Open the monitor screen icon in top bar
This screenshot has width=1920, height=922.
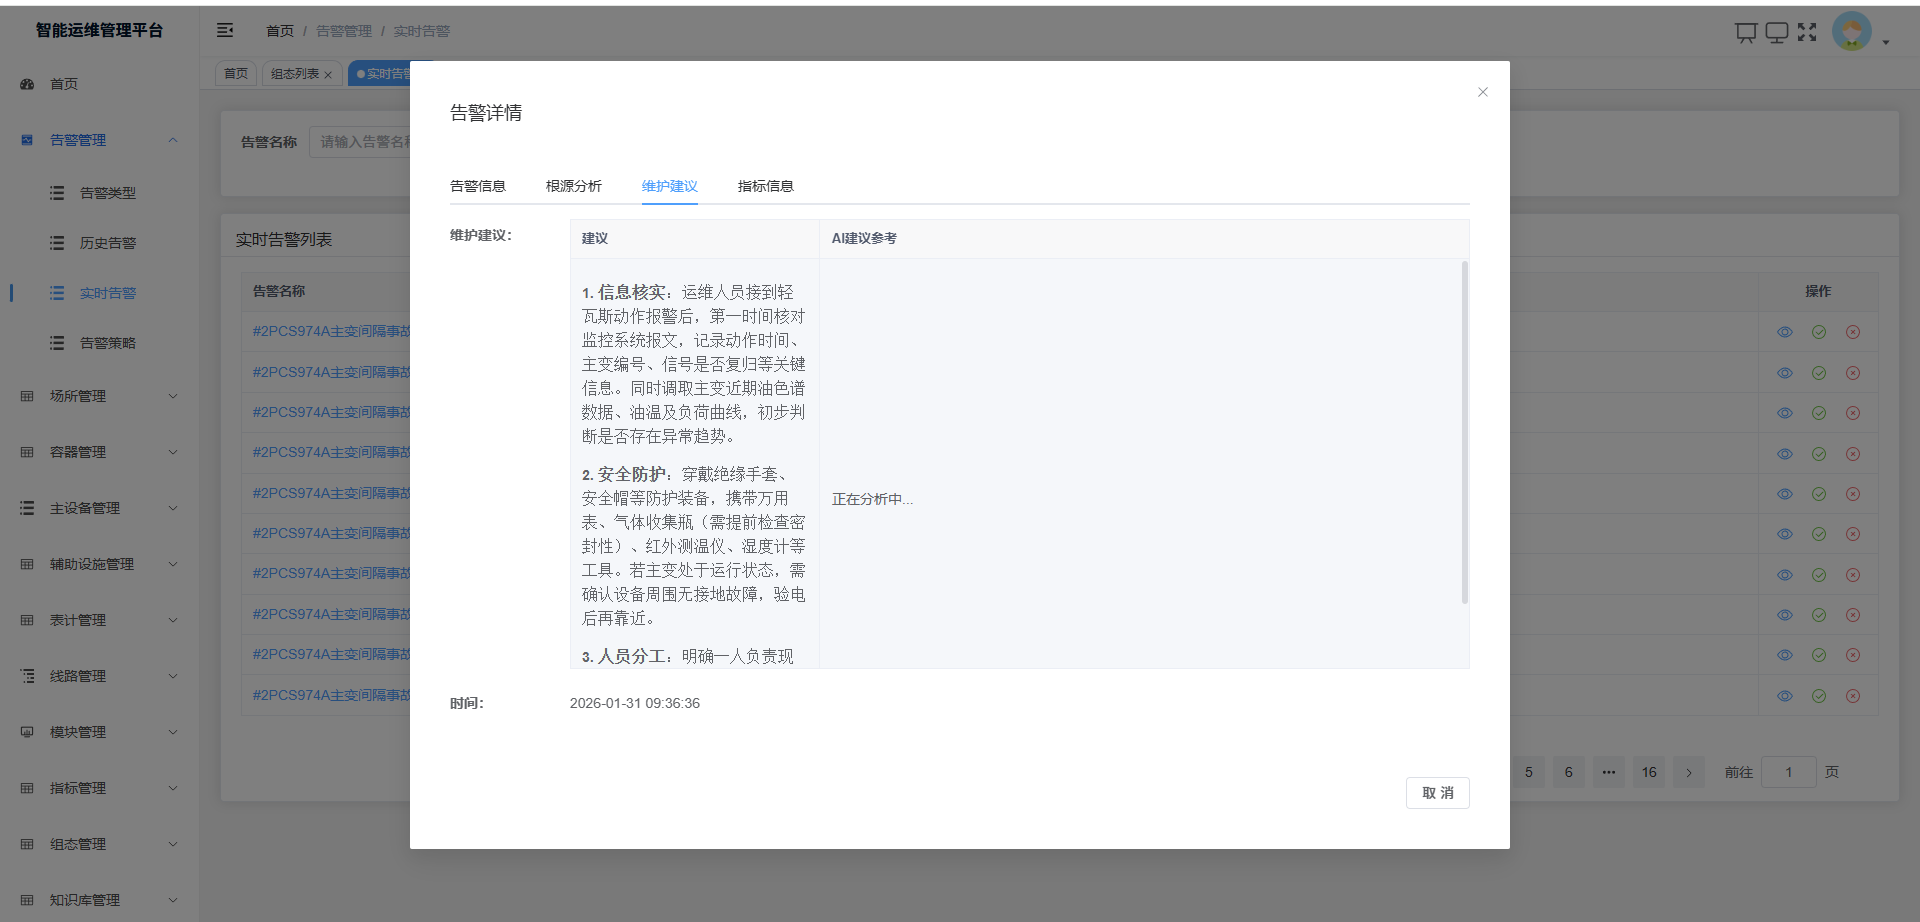click(x=1777, y=32)
